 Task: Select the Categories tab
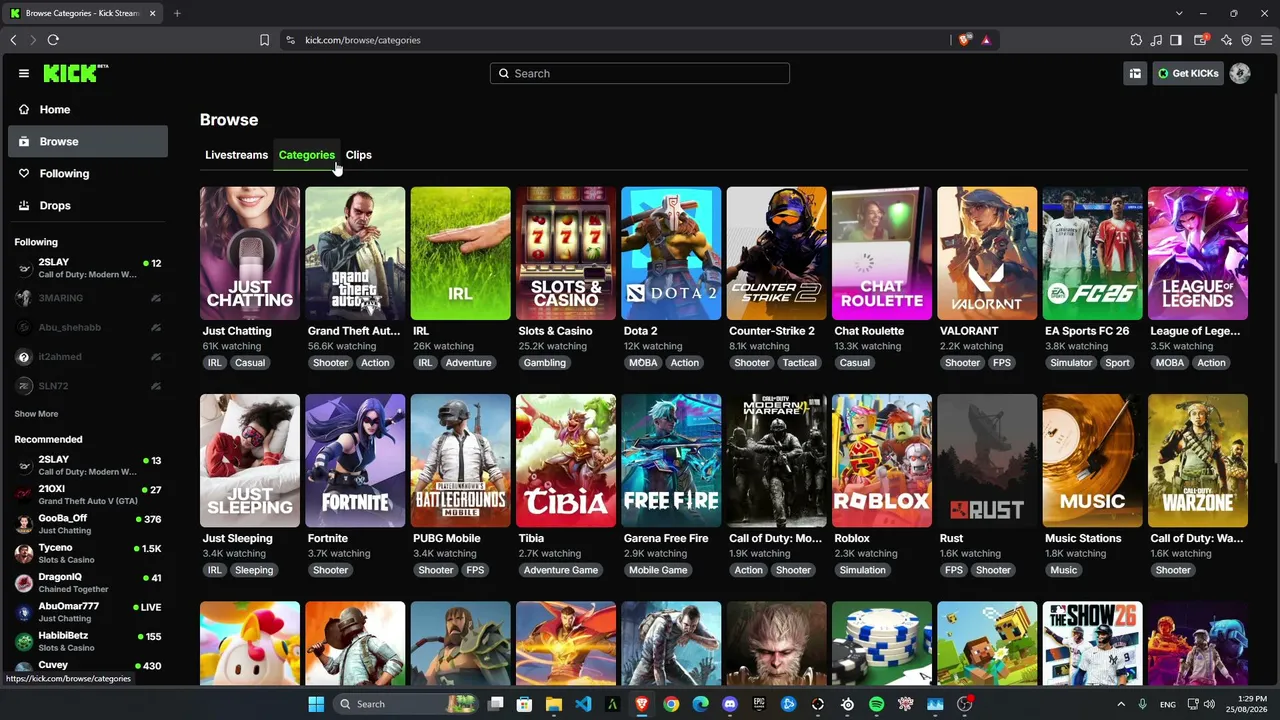point(307,155)
